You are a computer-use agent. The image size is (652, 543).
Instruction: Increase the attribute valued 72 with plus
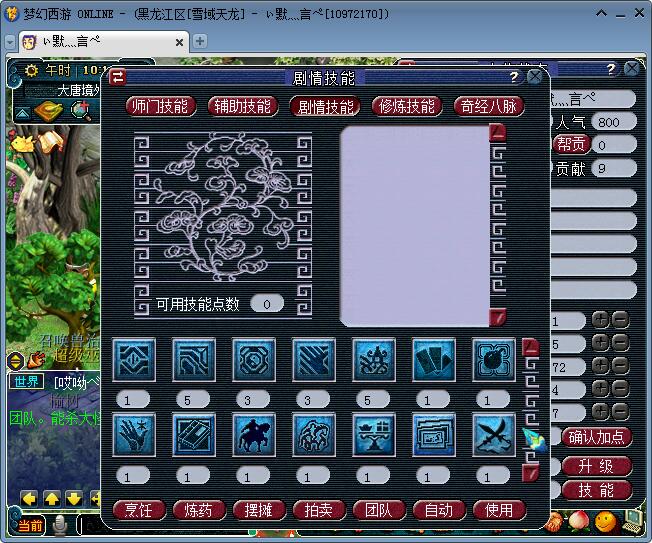pos(600,366)
